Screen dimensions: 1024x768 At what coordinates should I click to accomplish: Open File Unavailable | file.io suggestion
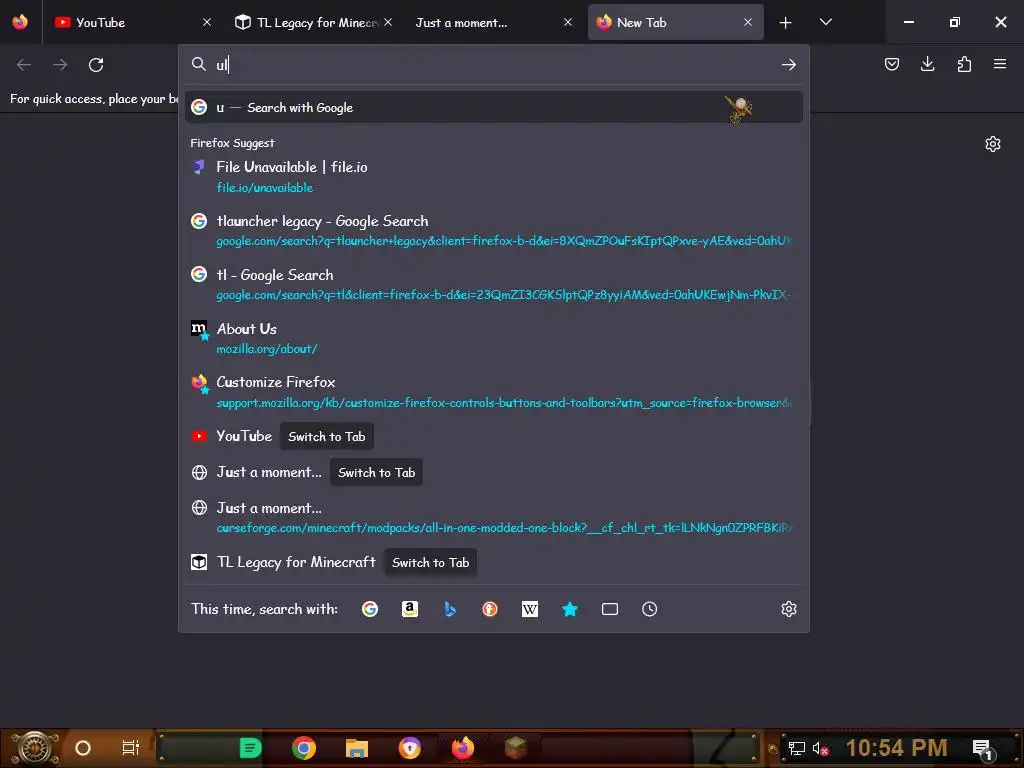pyautogui.click(x=494, y=177)
